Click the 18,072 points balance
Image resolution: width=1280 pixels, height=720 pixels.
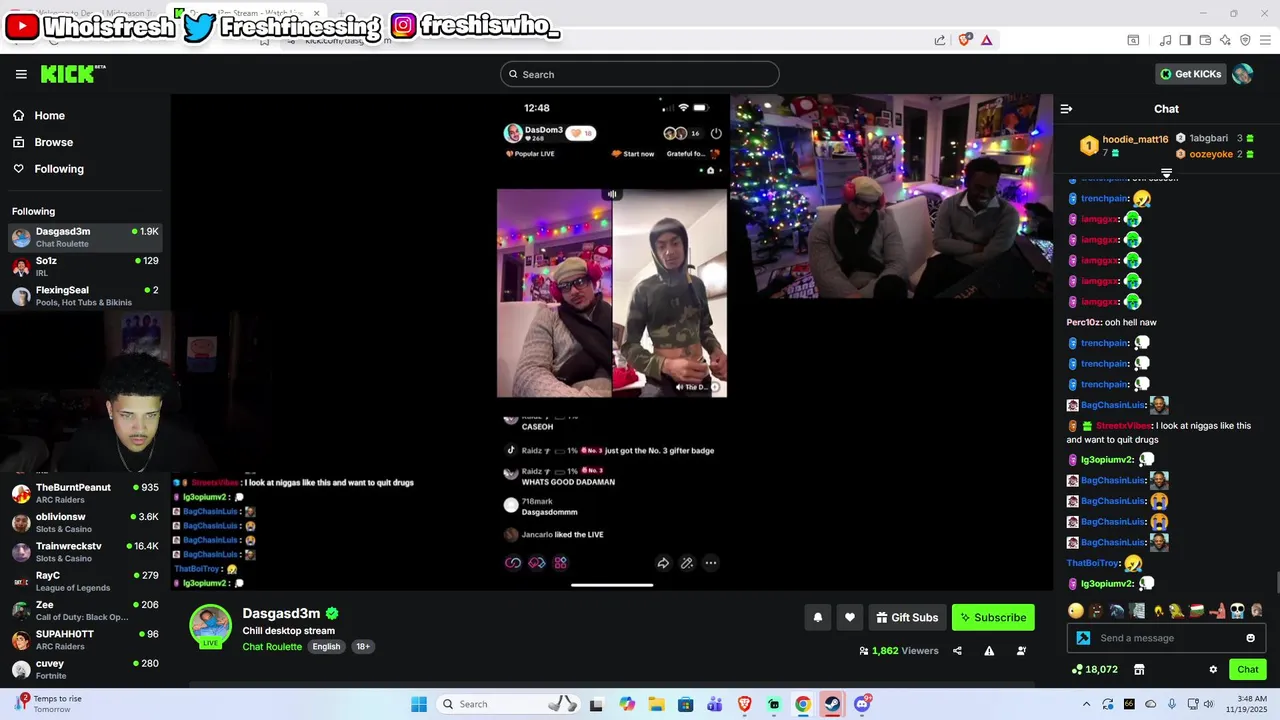pyautogui.click(x=1094, y=670)
